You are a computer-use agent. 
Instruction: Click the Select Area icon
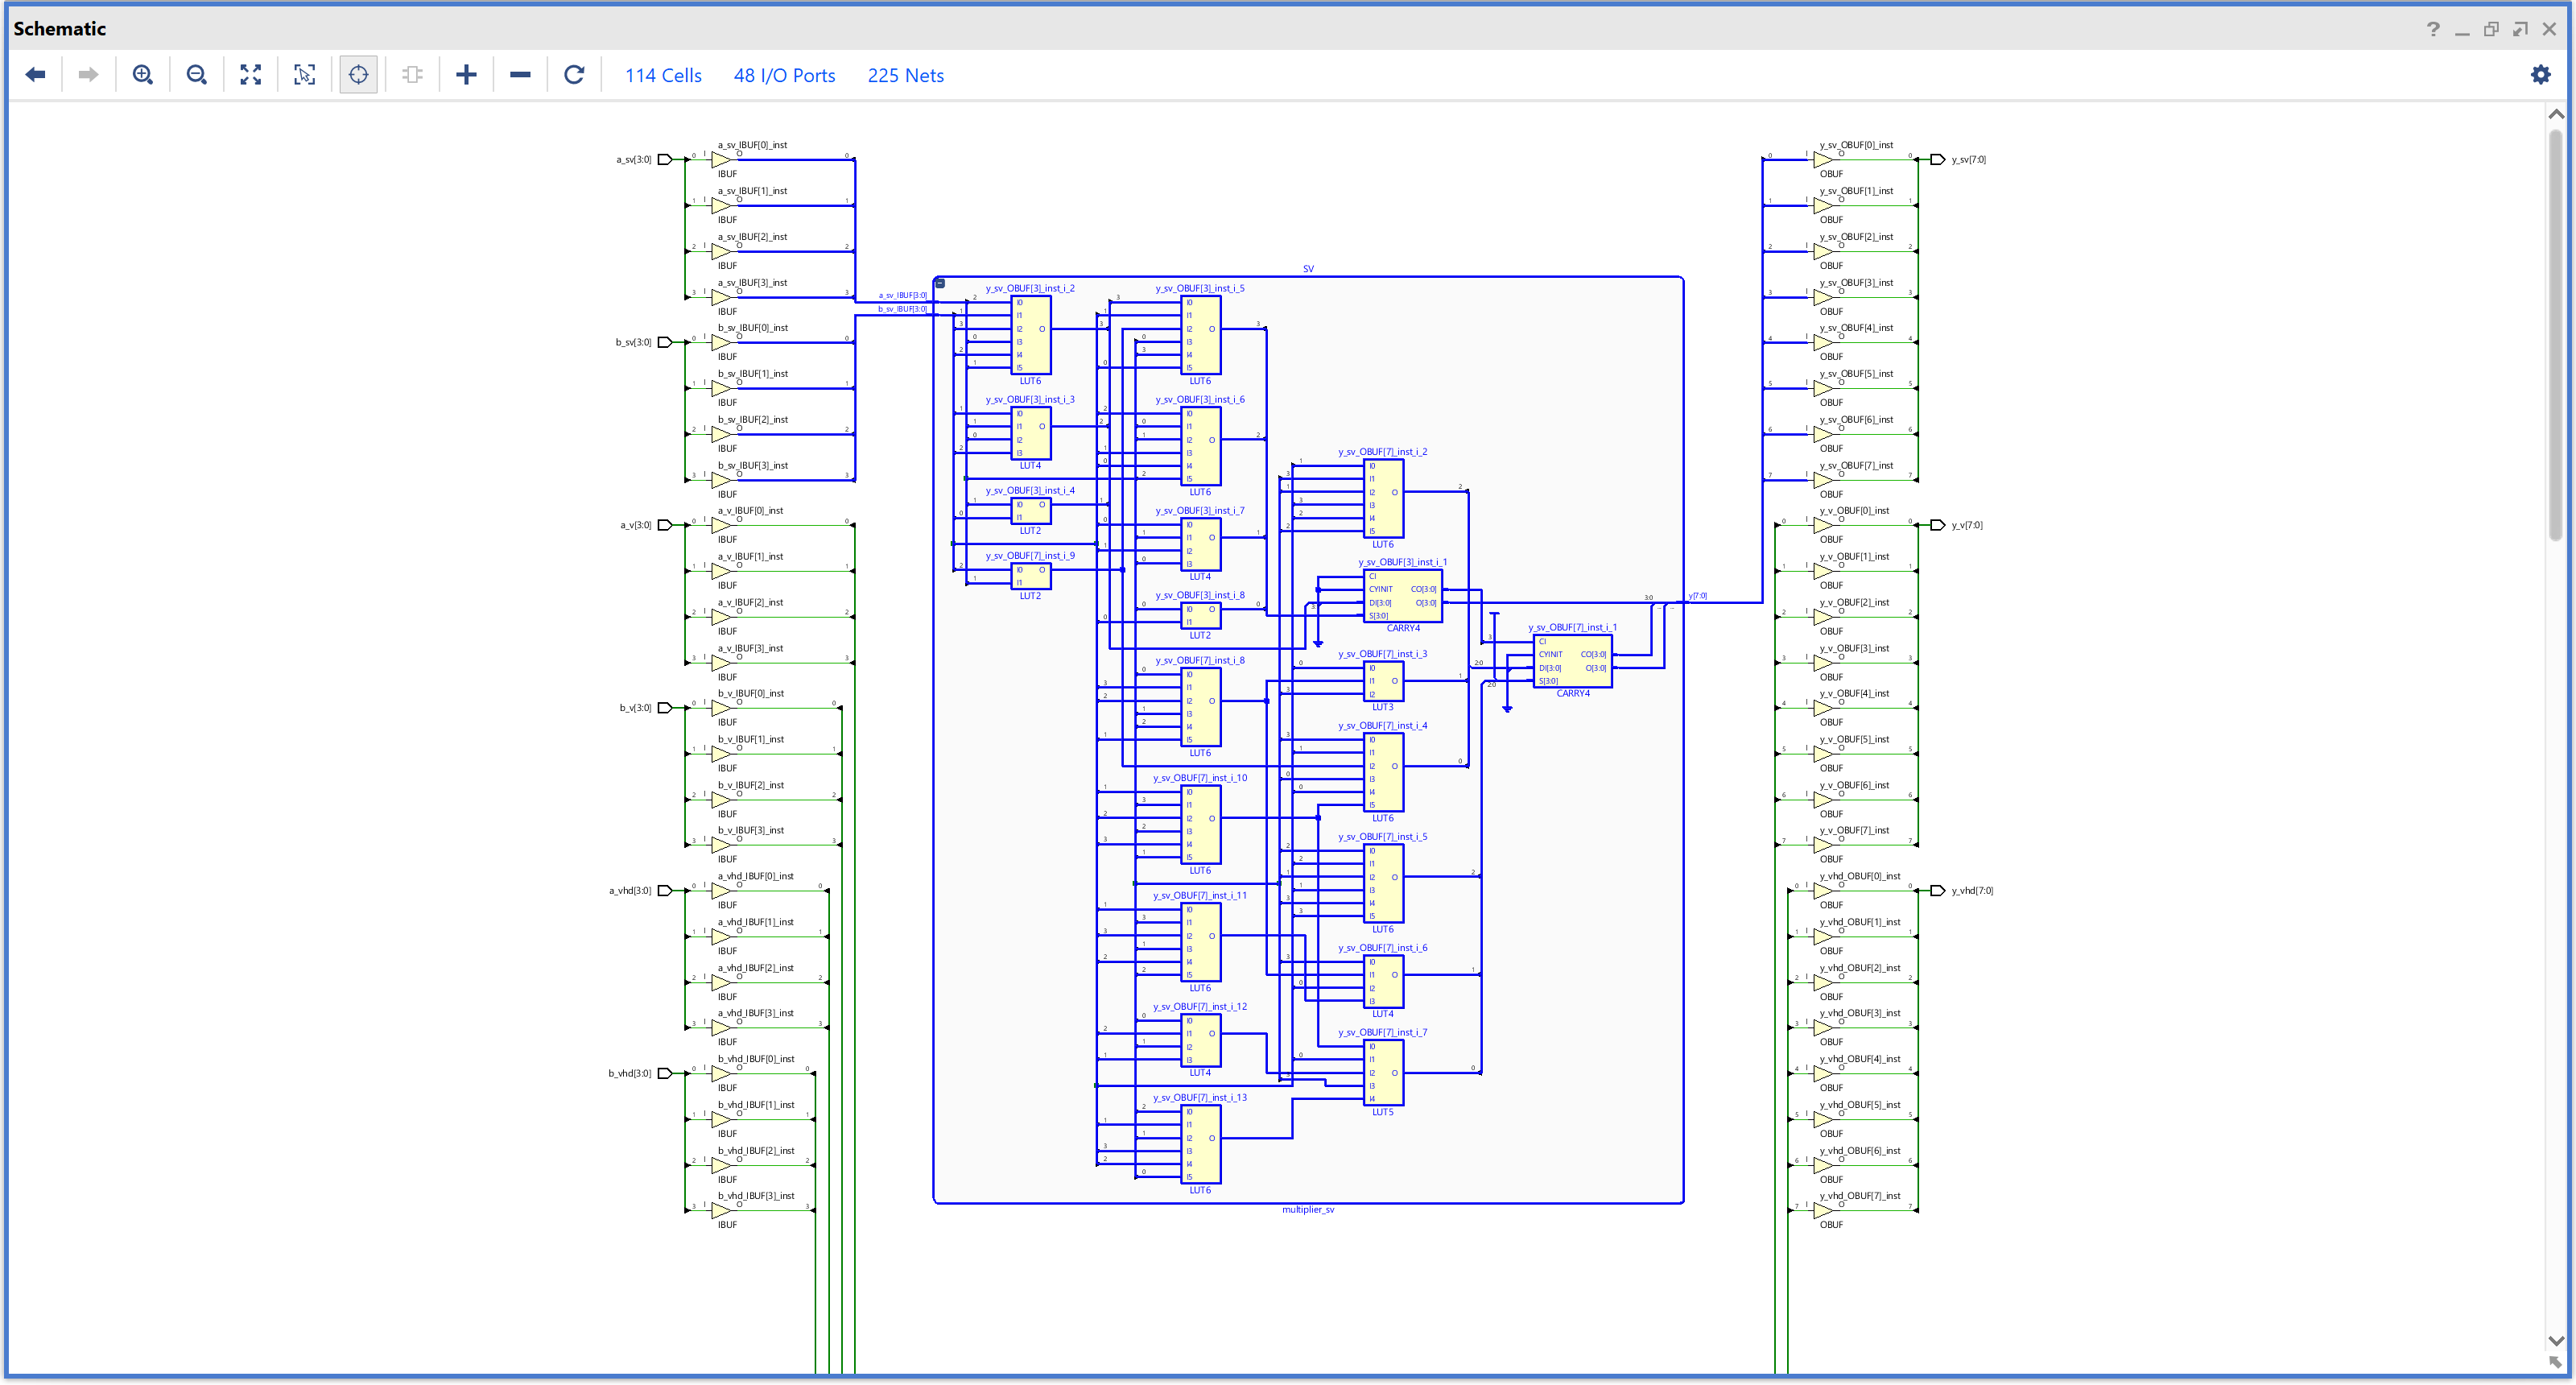pos(304,75)
